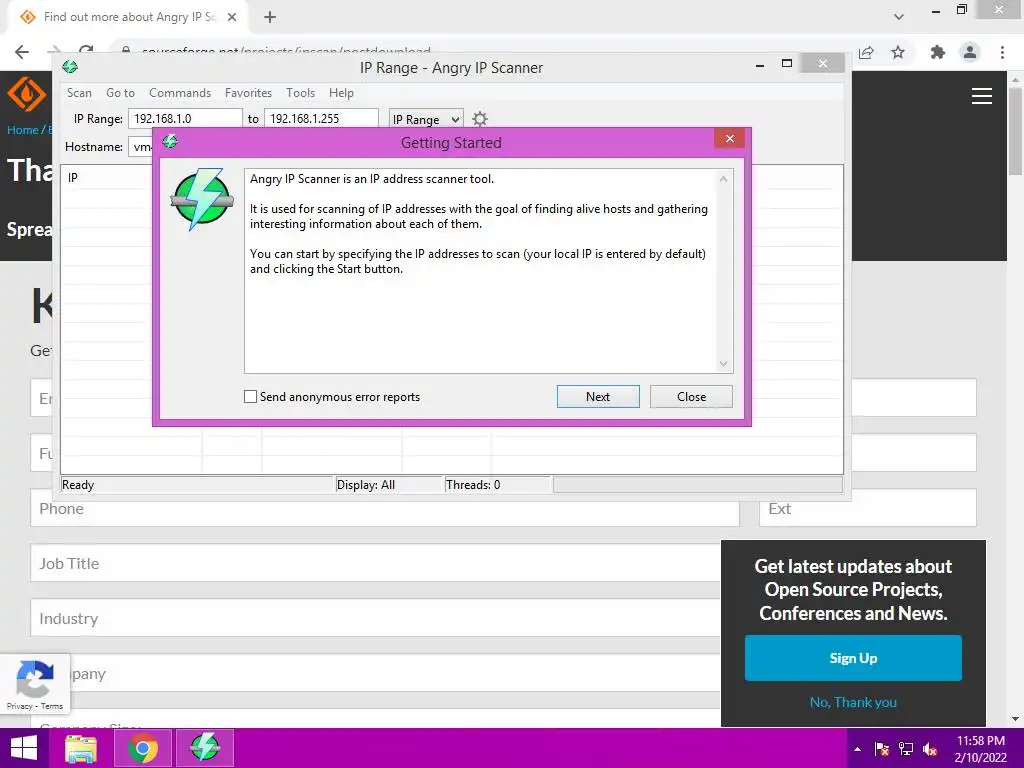Click the Angry IP Scanner lightning logo

click(x=202, y=199)
